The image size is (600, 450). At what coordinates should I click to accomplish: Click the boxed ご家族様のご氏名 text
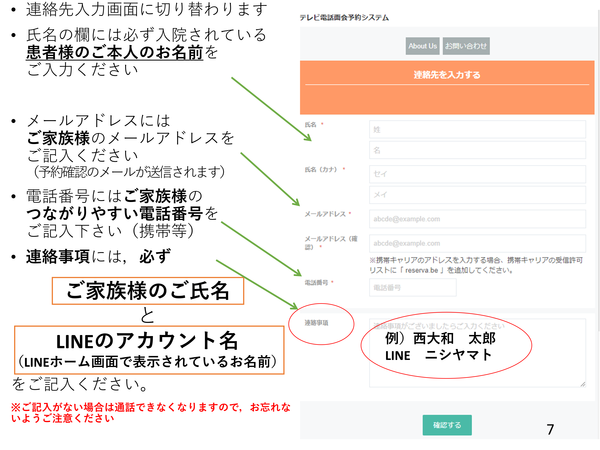tap(148, 291)
